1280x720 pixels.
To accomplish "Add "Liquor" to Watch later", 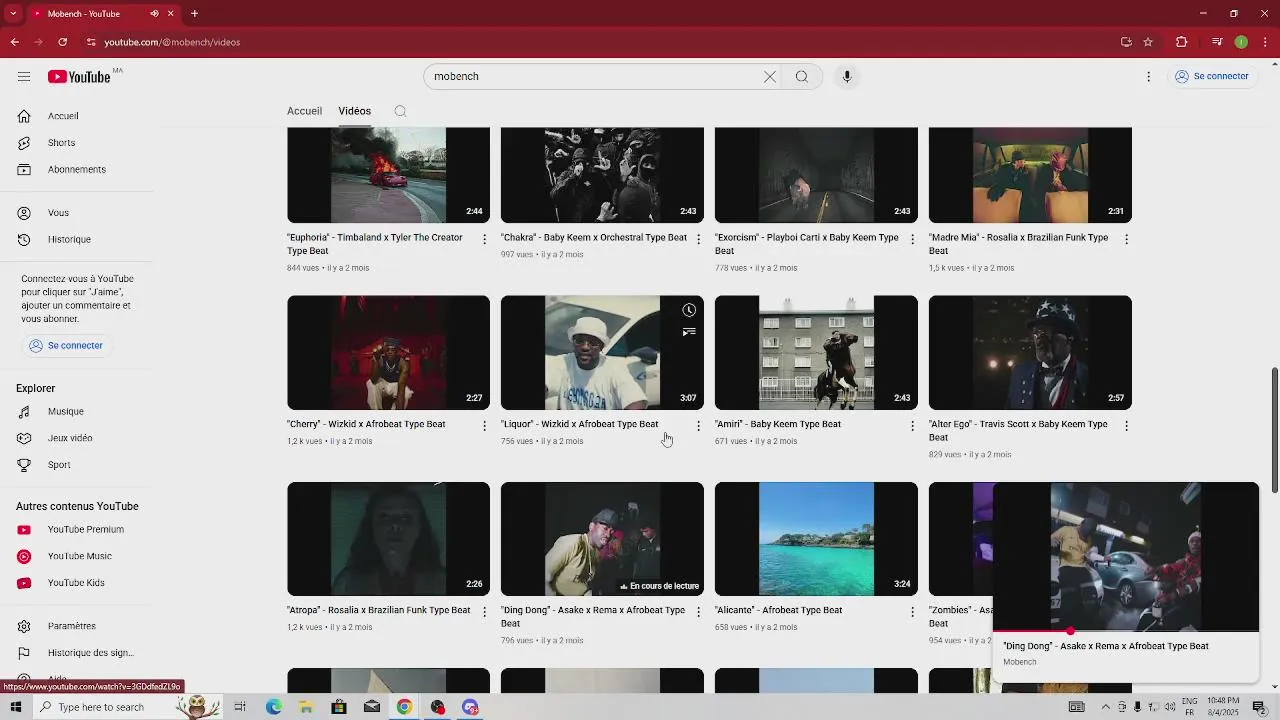I will (x=689, y=310).
